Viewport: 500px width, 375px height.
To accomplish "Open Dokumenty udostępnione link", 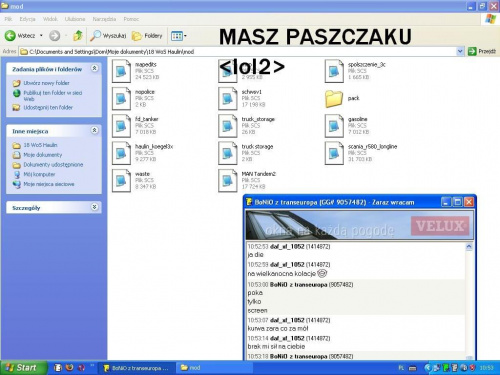I will (53, 165).
